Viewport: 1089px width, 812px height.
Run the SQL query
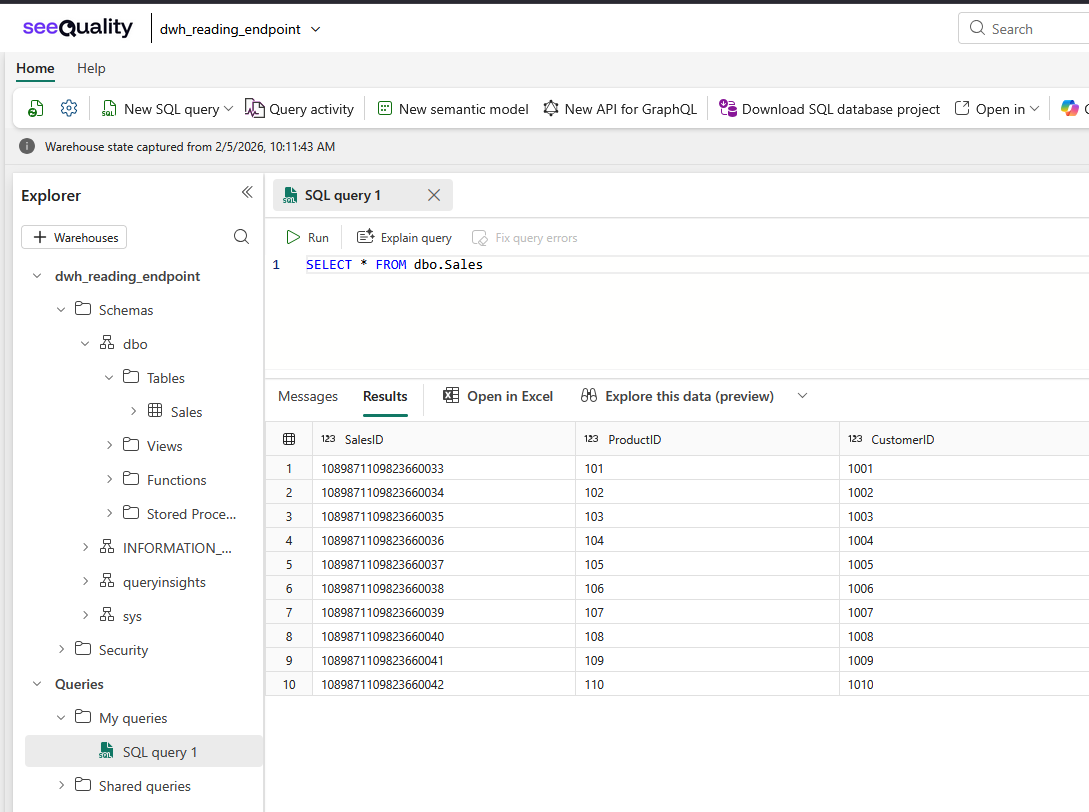pyautogui.click(x=307, y=237)
